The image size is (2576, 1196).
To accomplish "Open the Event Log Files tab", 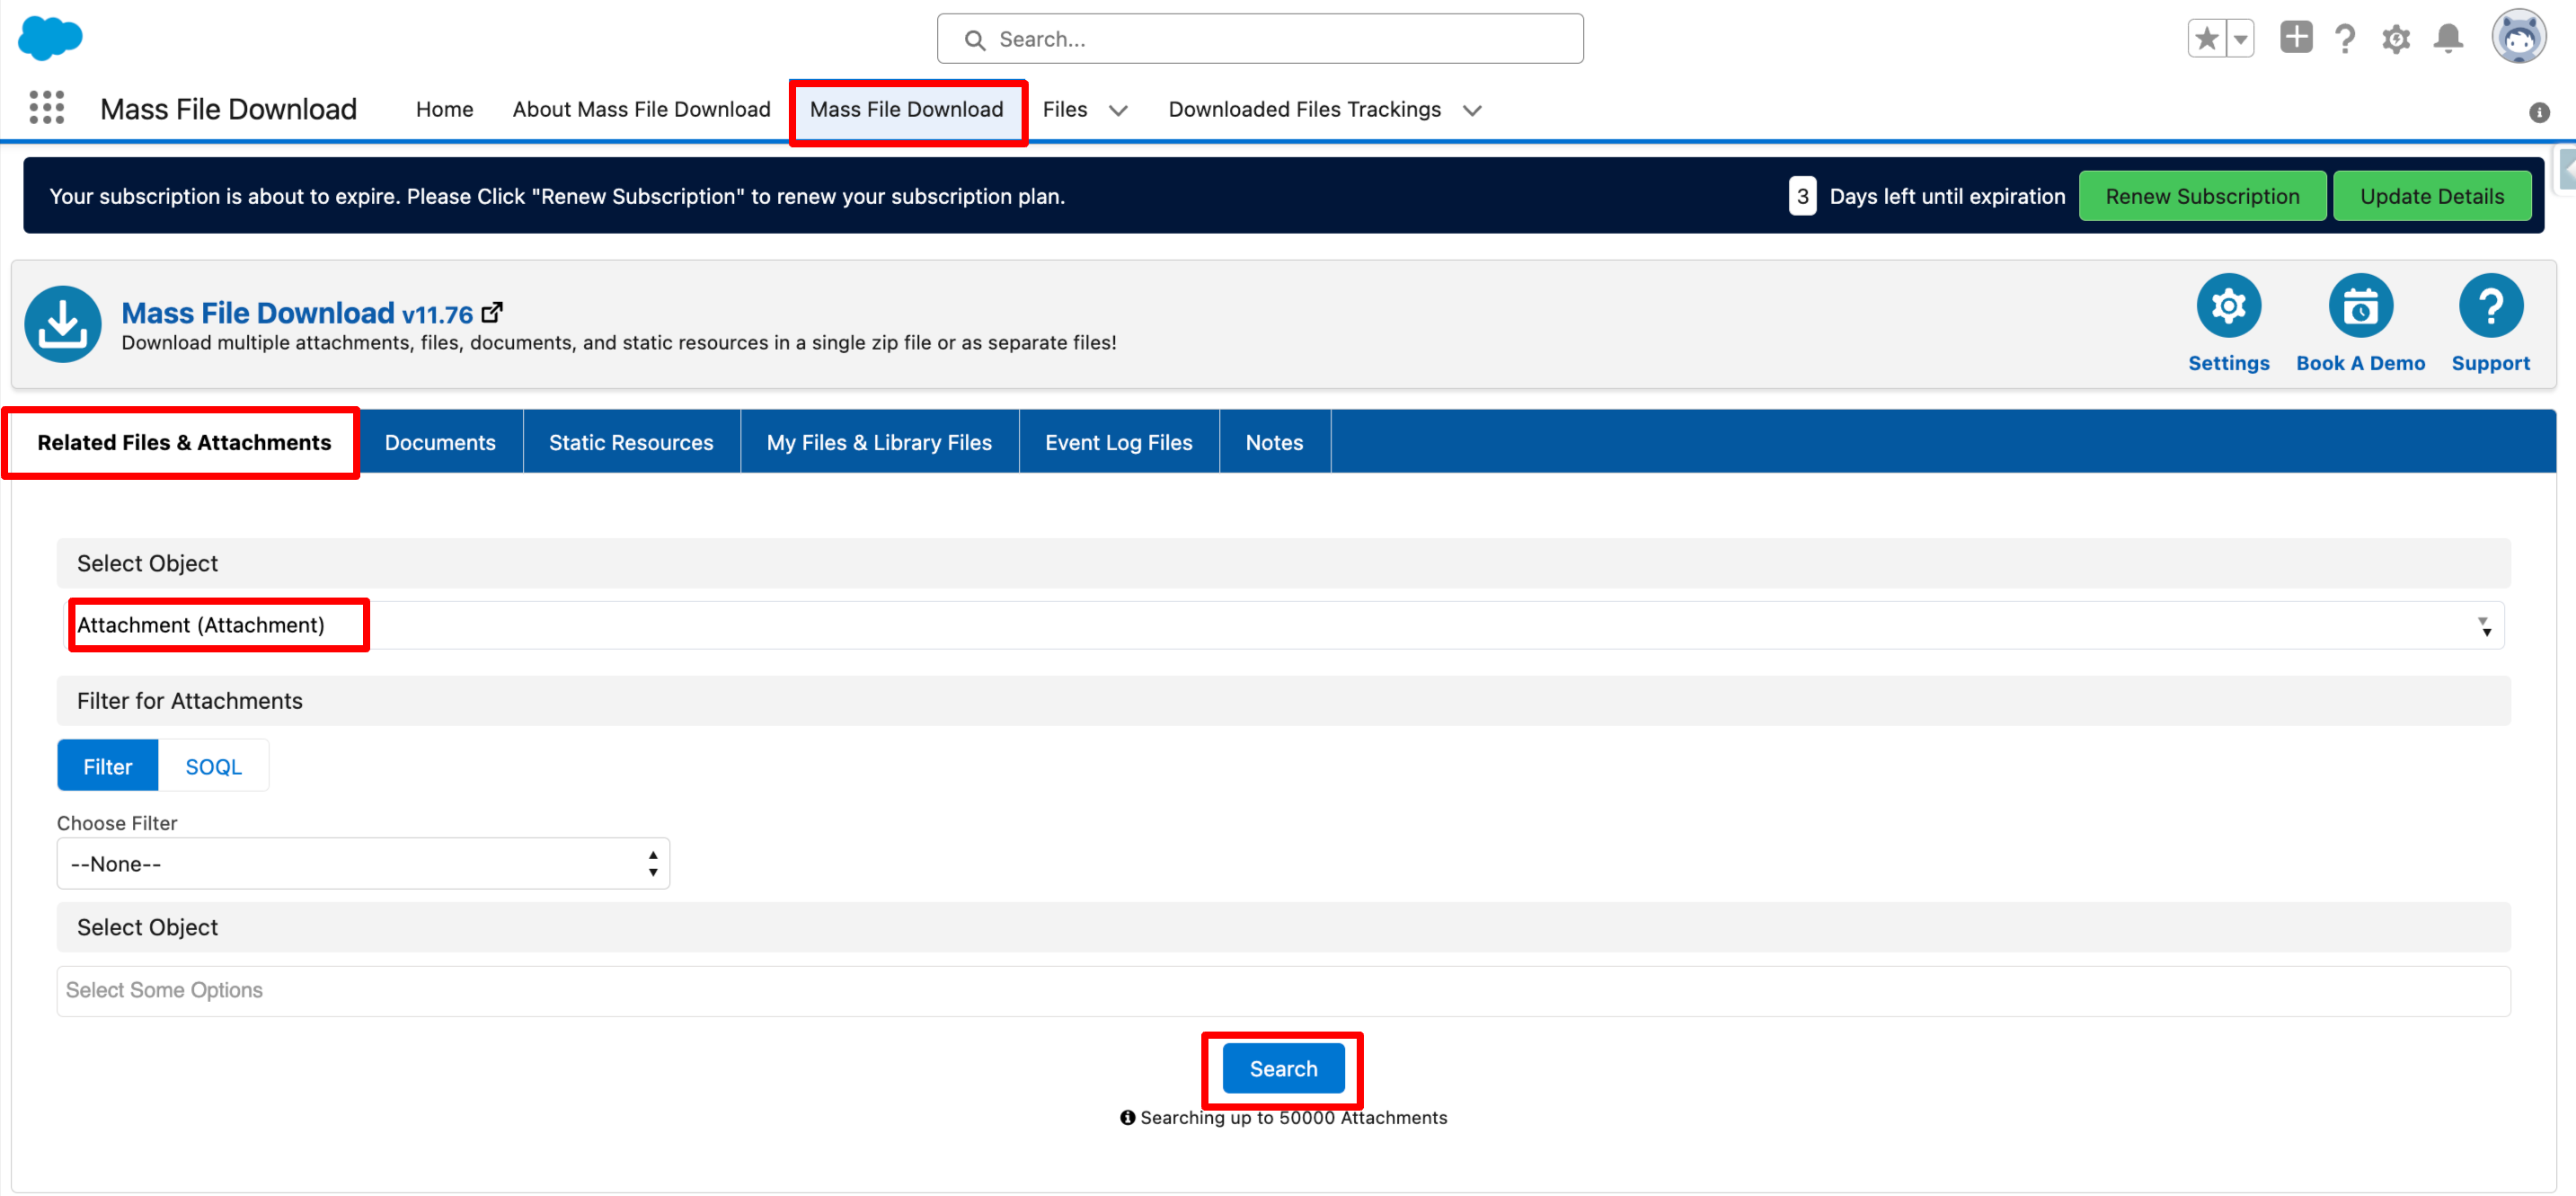I will [1117, 442].
